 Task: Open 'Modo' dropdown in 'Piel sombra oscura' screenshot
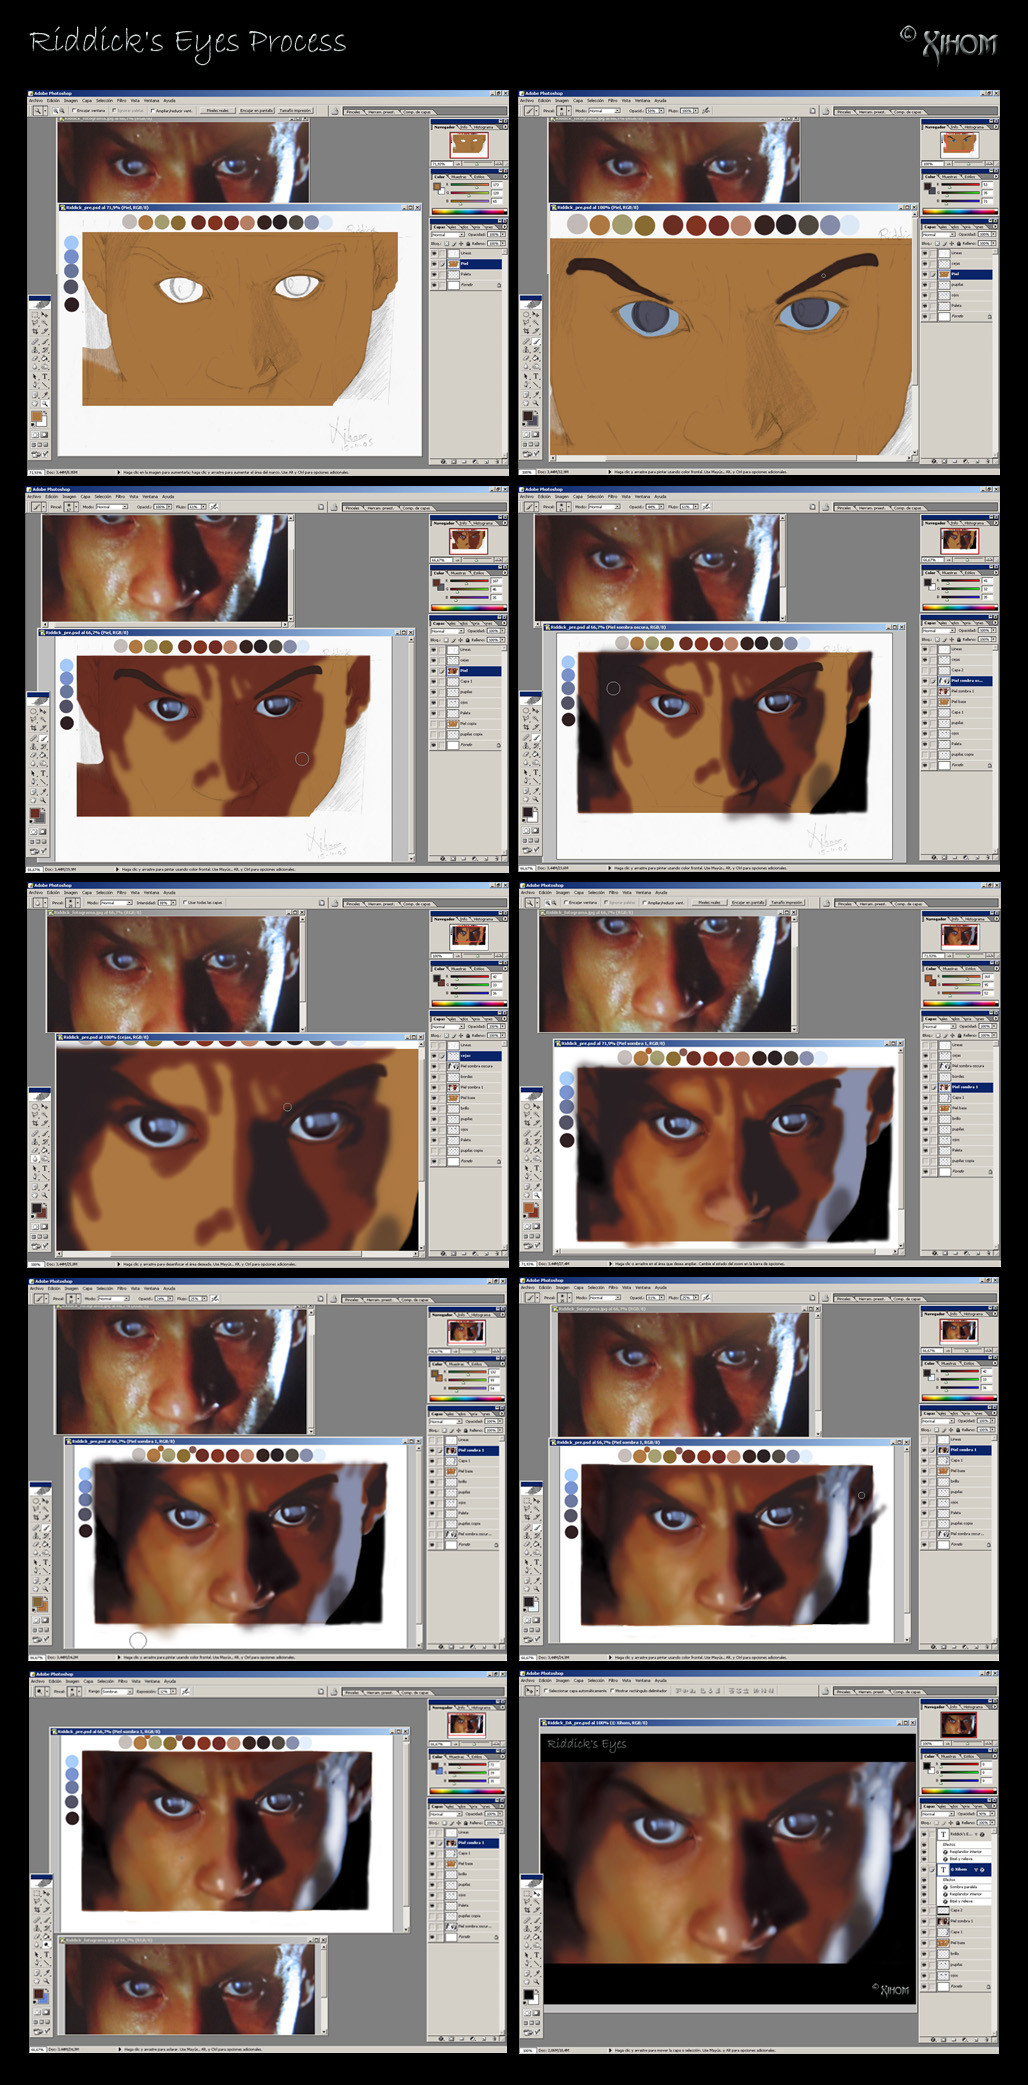pyautogui.click(x=606, y=507)
